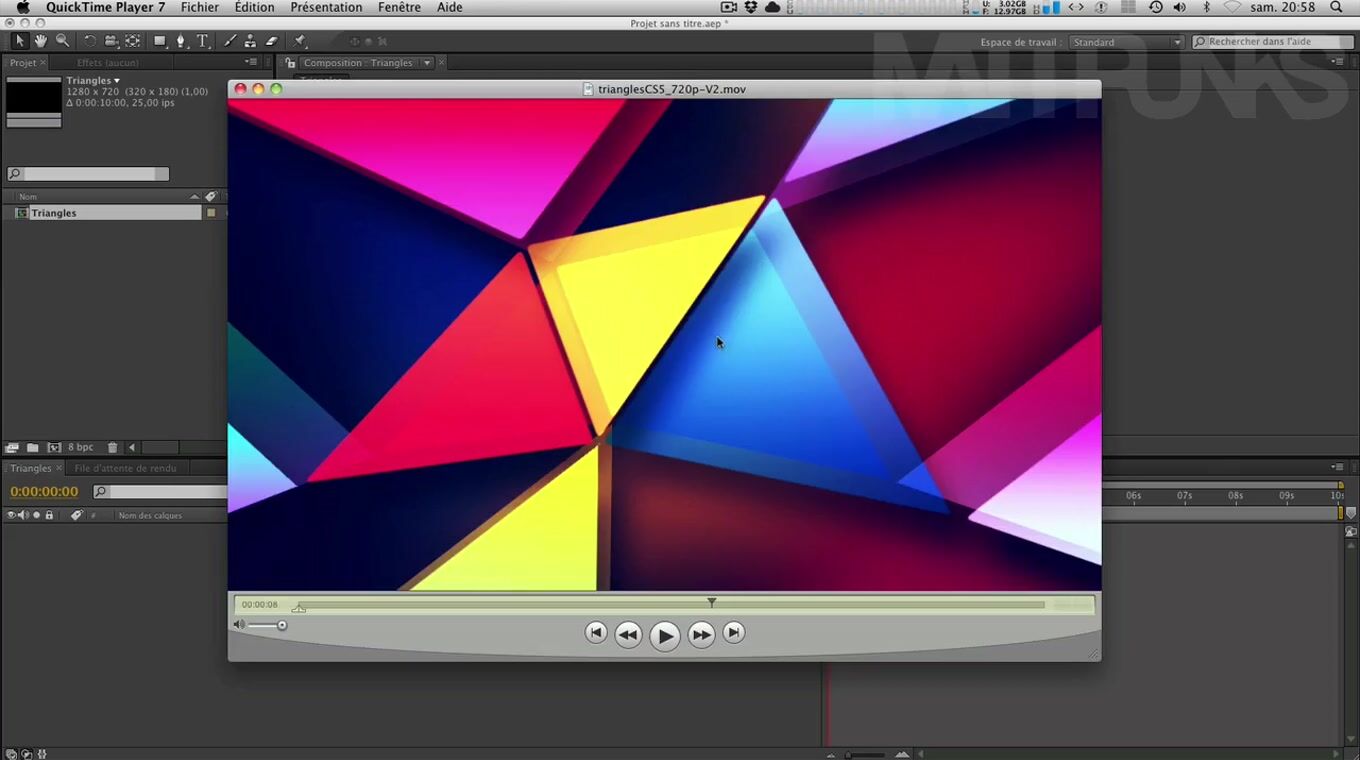Open the Fichier menu
The width and height of the screenshot is (1360, 760).
pos(199,7)
